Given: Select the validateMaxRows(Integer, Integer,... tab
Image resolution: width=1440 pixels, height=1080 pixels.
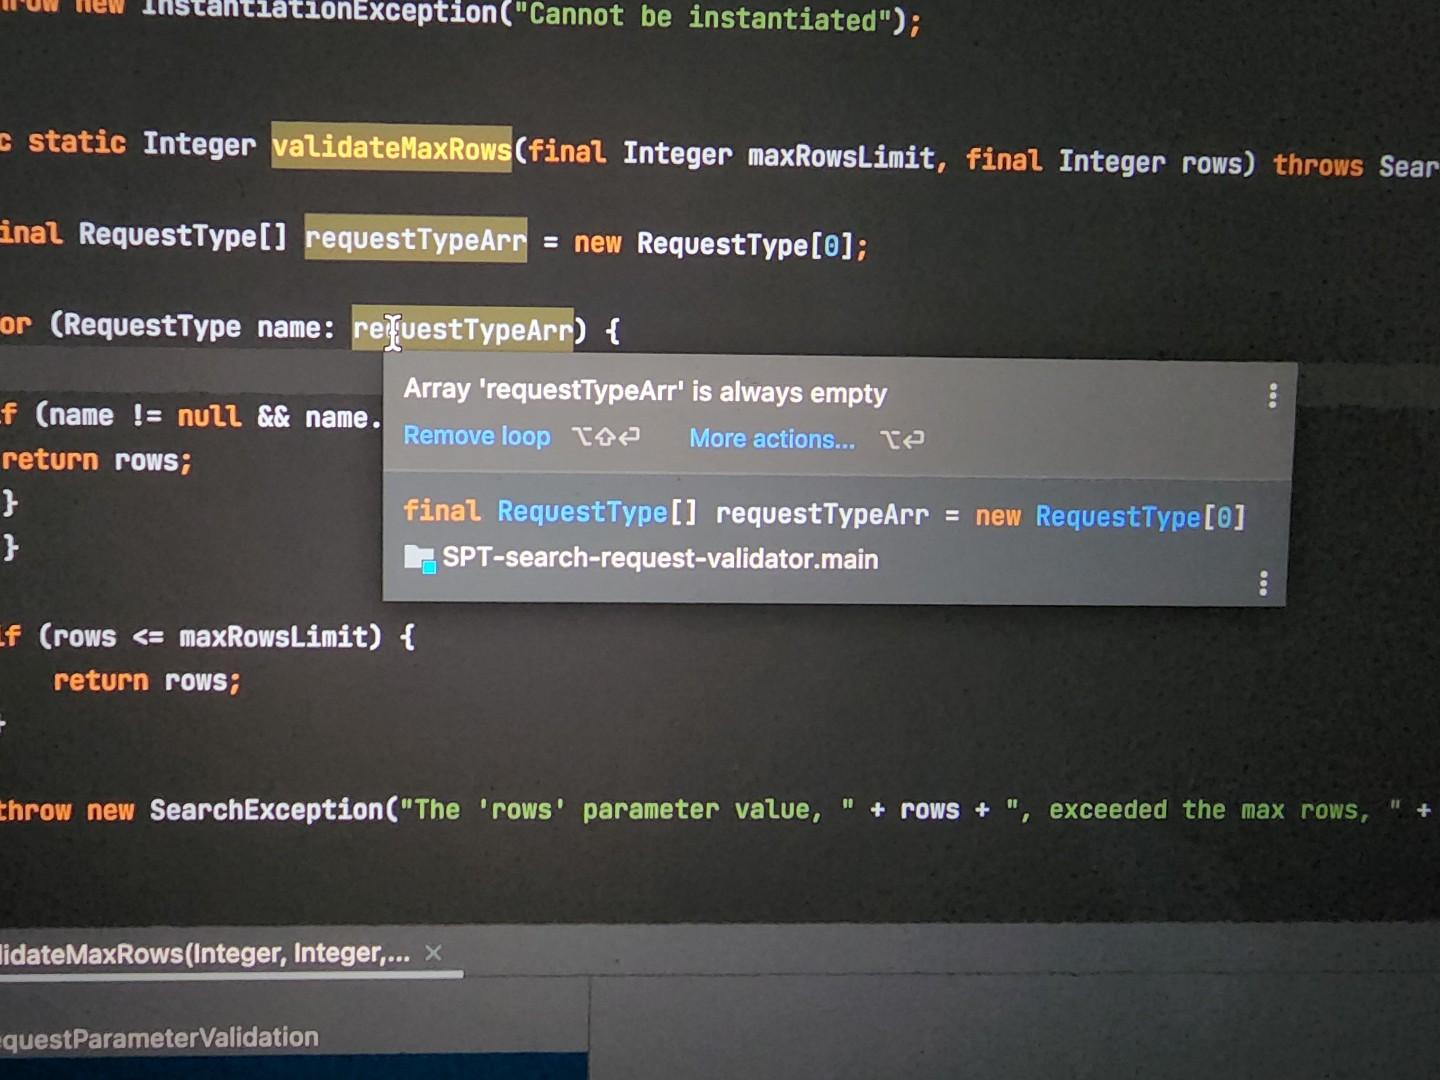Looking at the screenshot, I should 200,953.
